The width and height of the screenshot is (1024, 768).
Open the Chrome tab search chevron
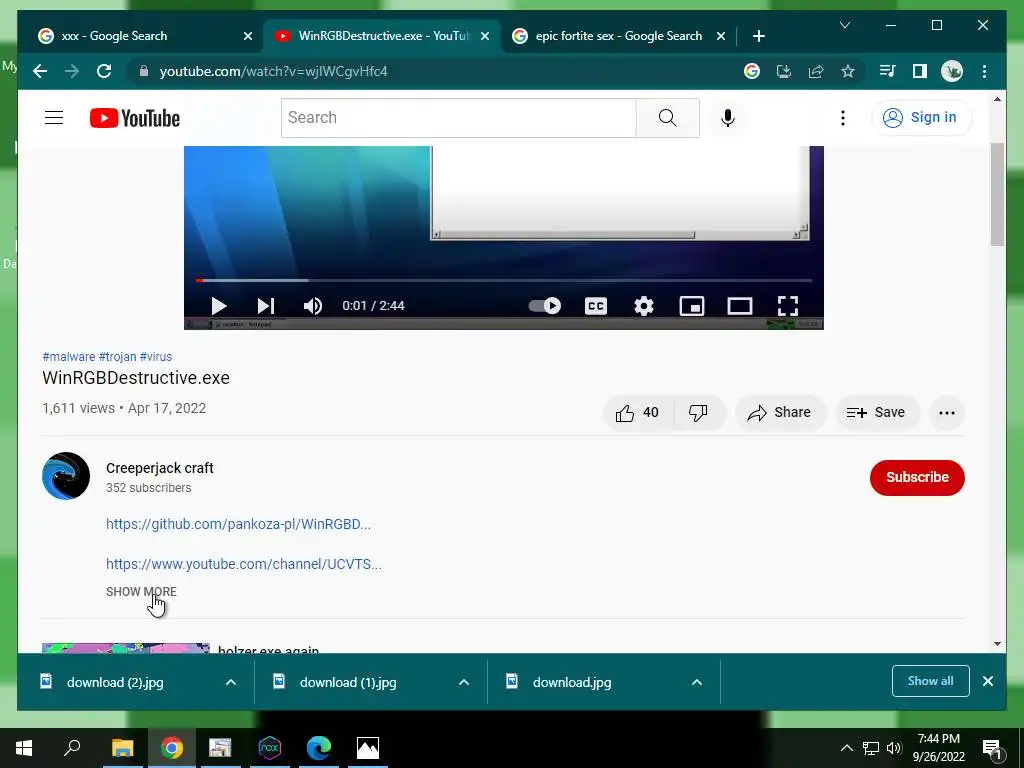[844, 25]
